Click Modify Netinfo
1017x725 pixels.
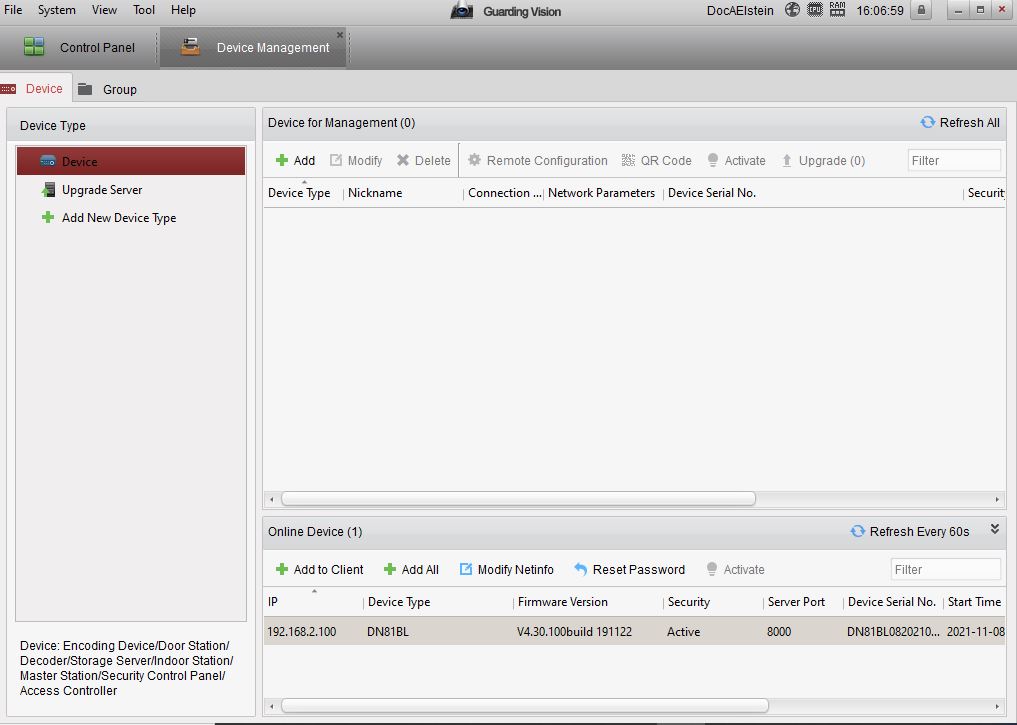pos(507,569)
